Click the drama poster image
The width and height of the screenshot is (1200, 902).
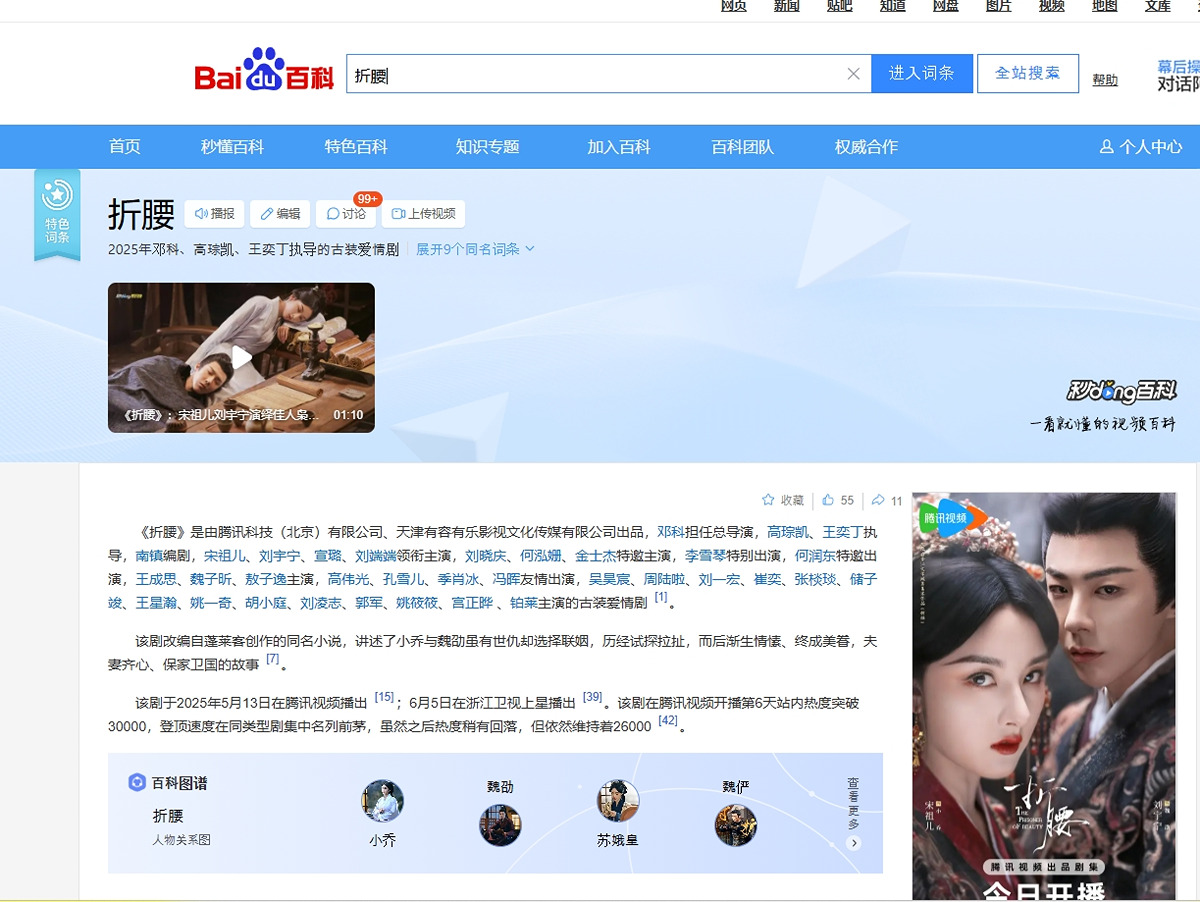[x=1044, y=696]
